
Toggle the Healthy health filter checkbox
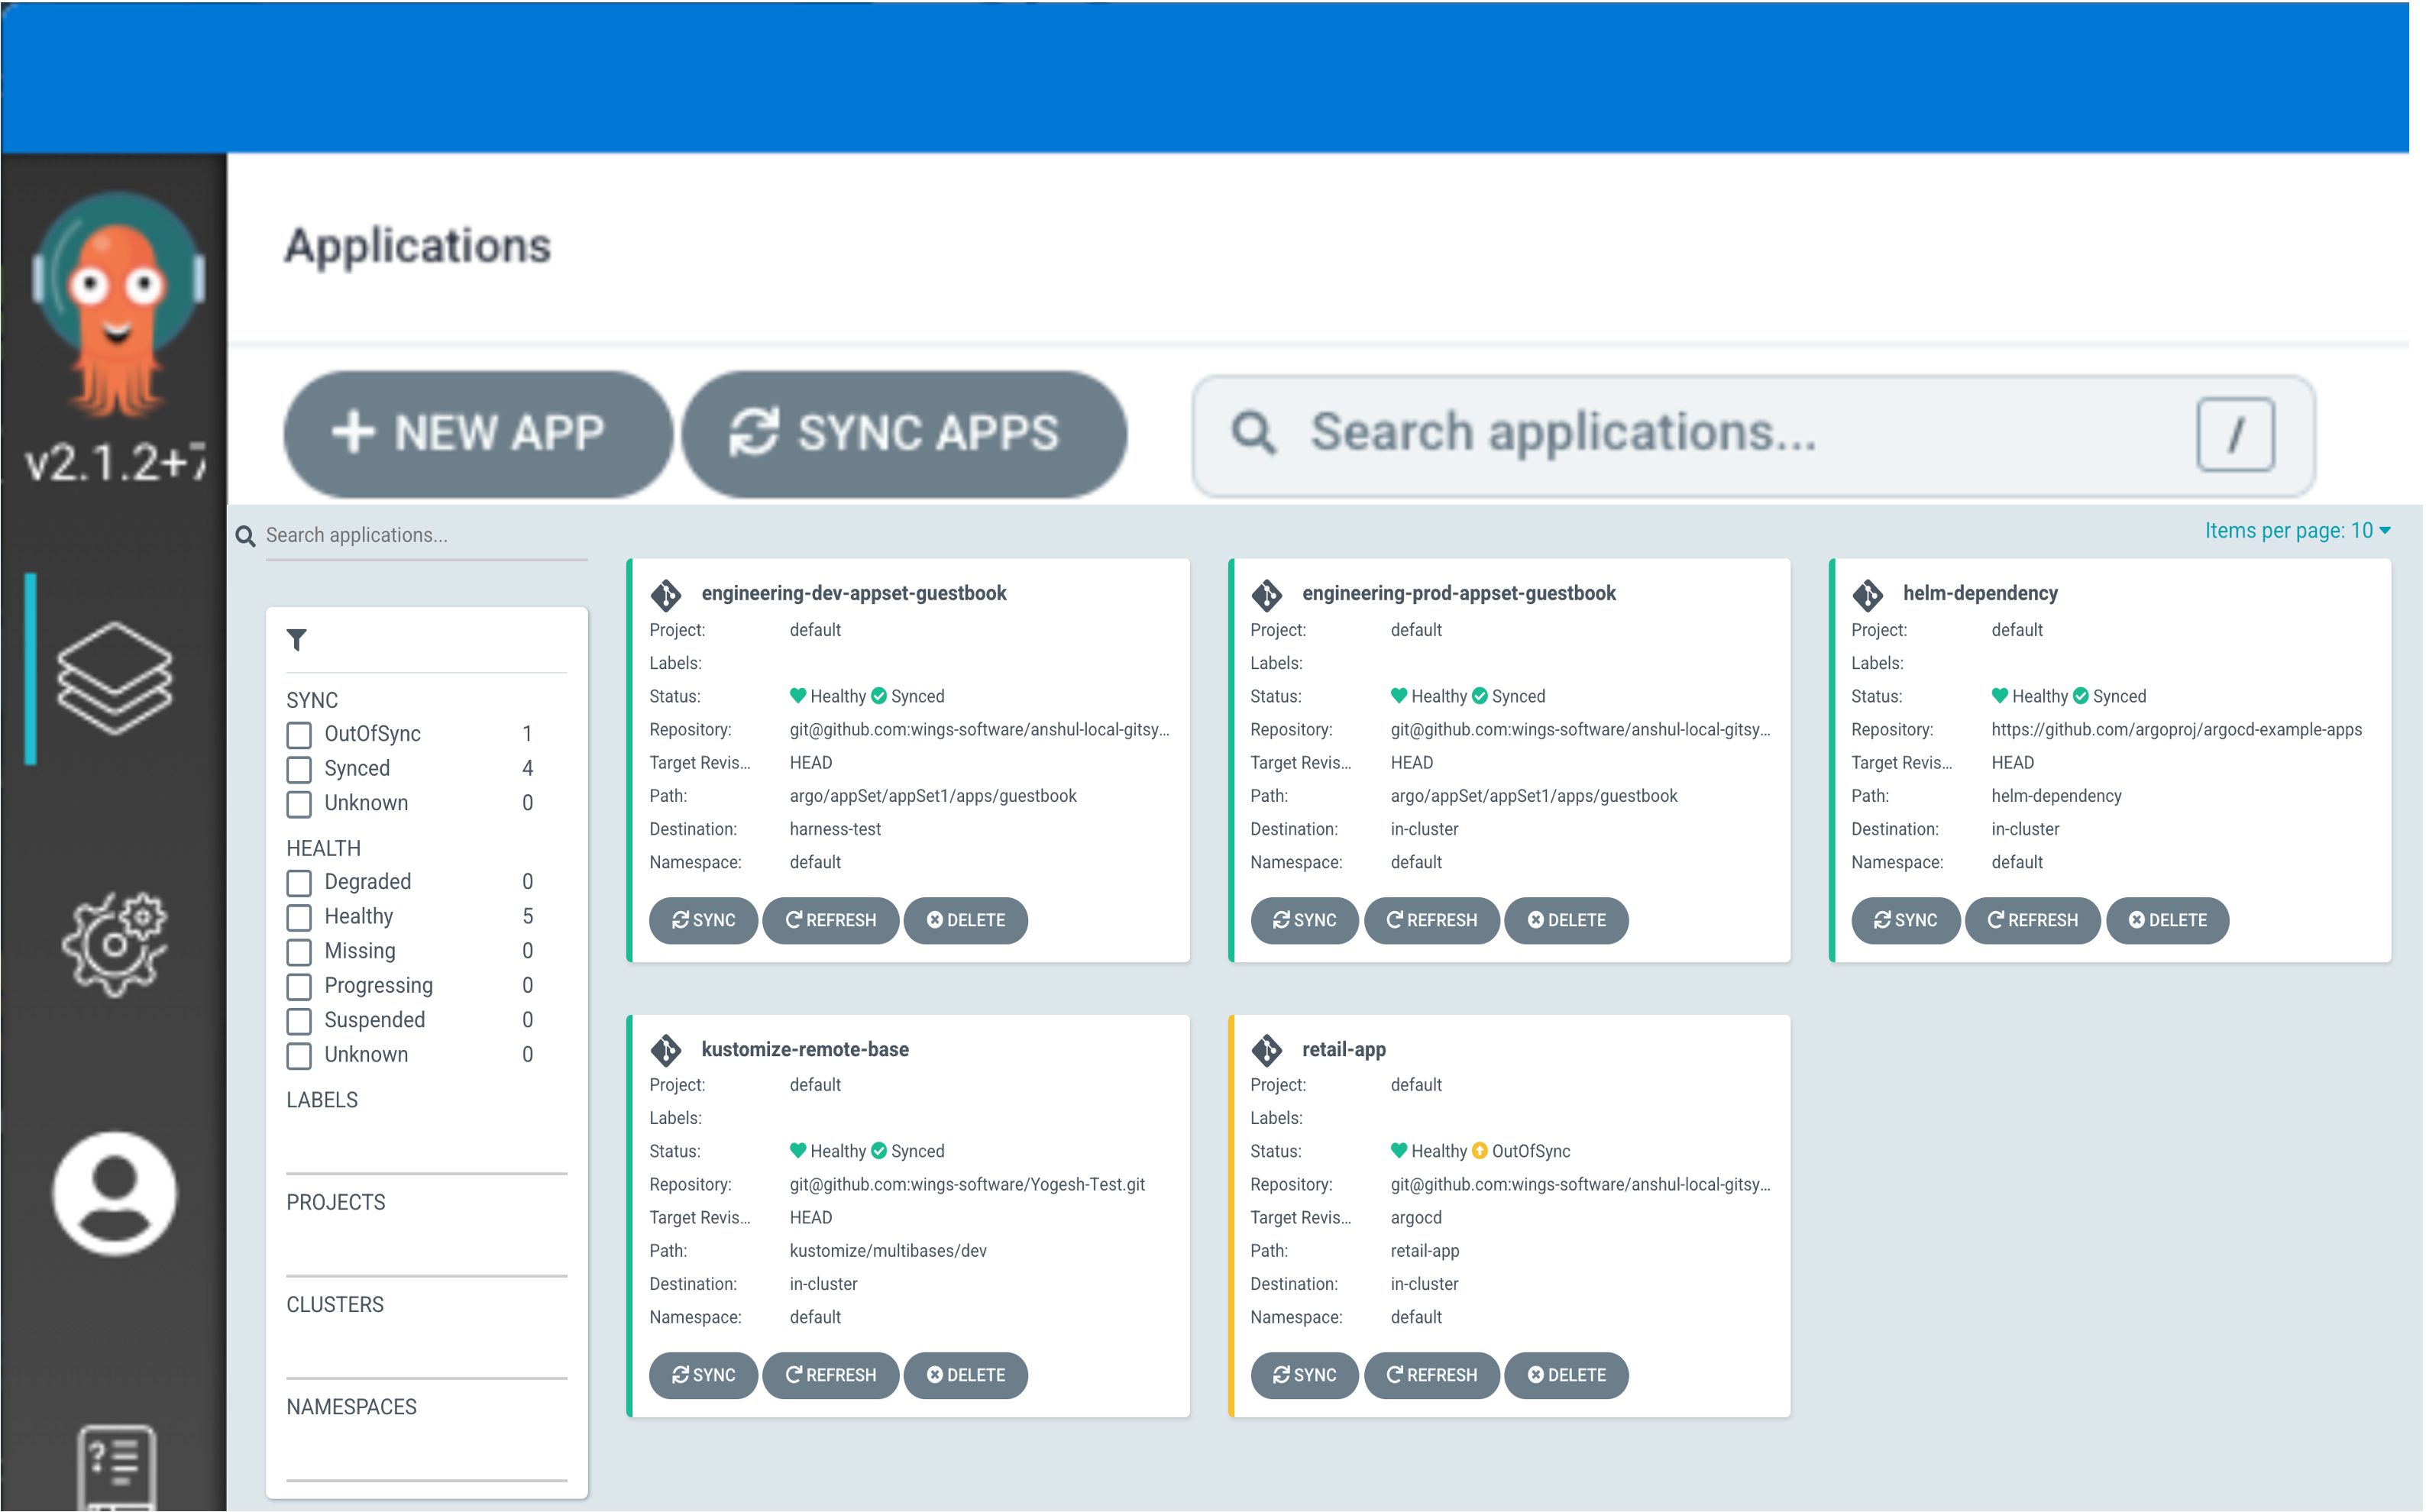tap(299, 917)
